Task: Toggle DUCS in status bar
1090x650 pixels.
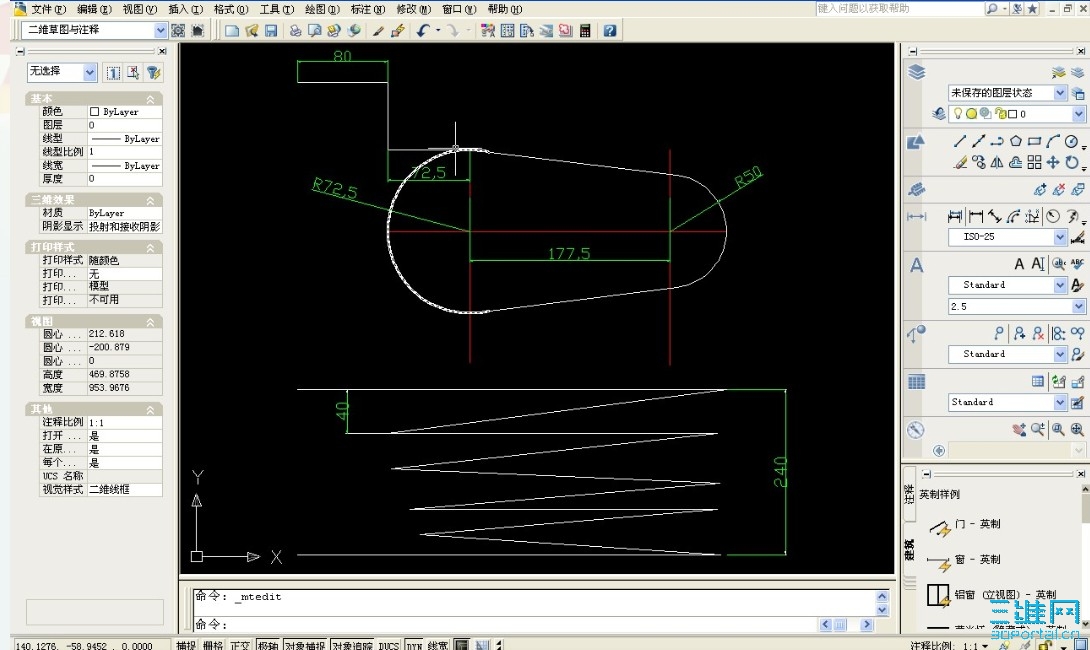Action: pyautogui.click(x=389, y=645)
